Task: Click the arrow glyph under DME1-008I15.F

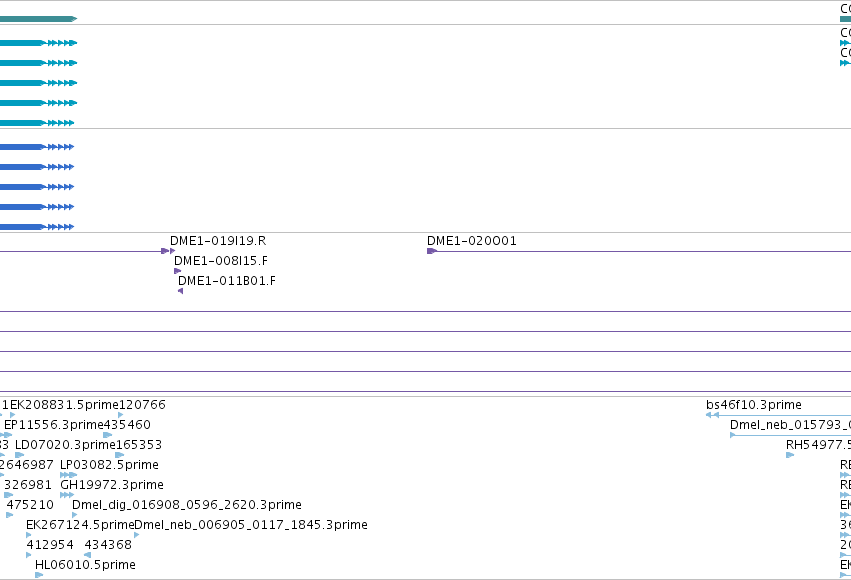Action: point(177,271)
